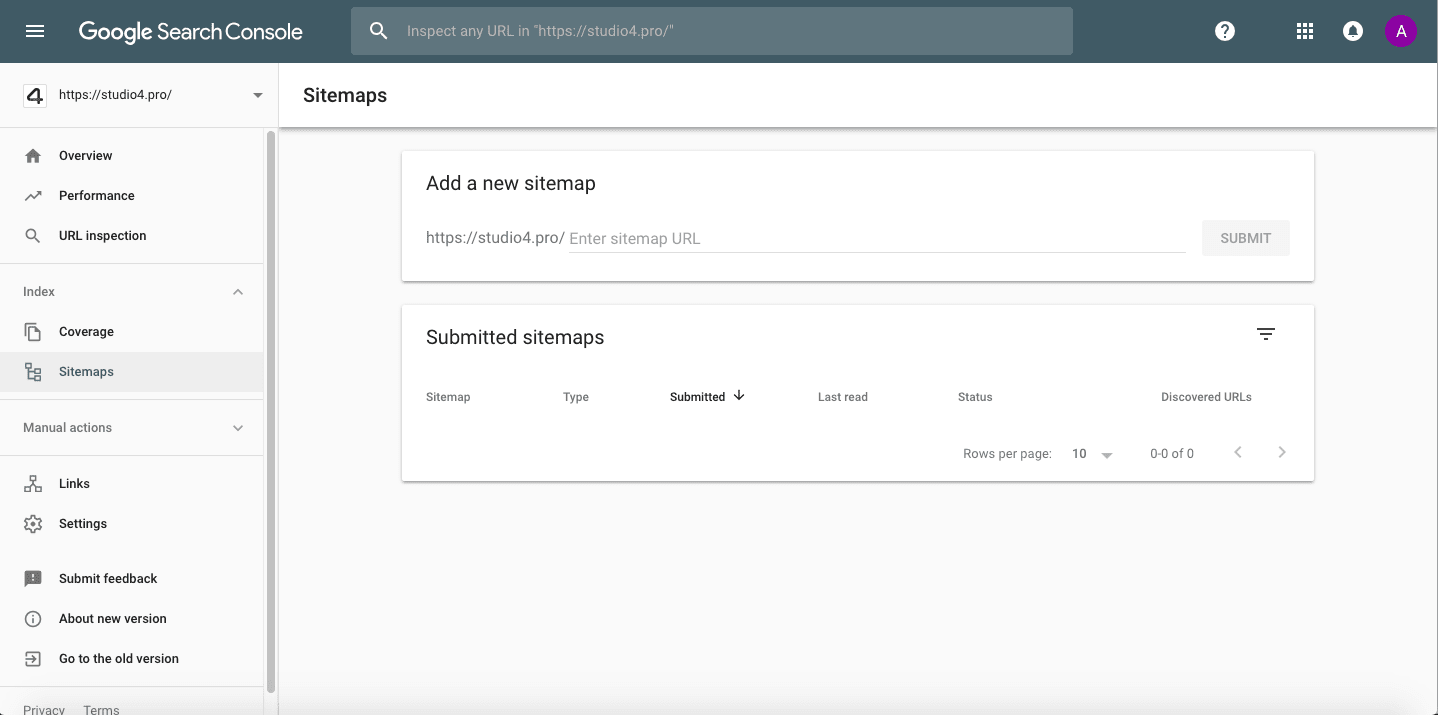
Task: Click the studio4.pro property favicon
Action: click(x=35, y=95)
